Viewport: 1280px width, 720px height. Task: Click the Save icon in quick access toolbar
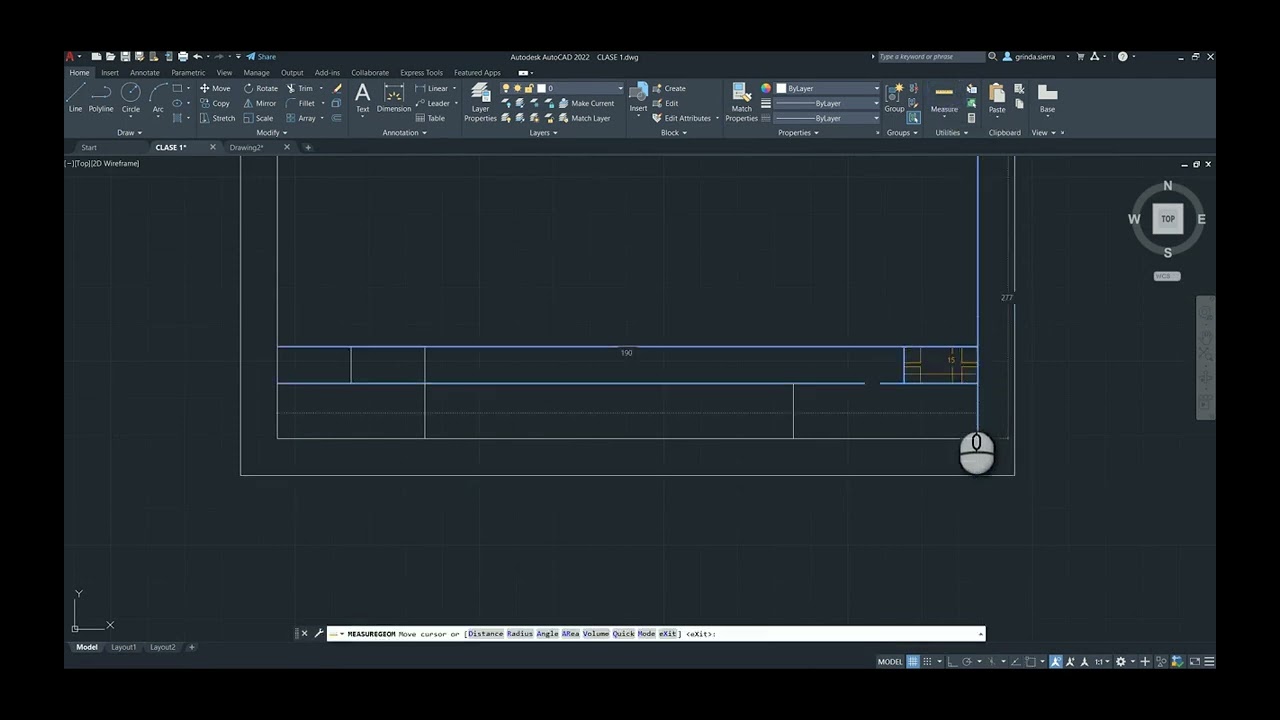[125, 57]
